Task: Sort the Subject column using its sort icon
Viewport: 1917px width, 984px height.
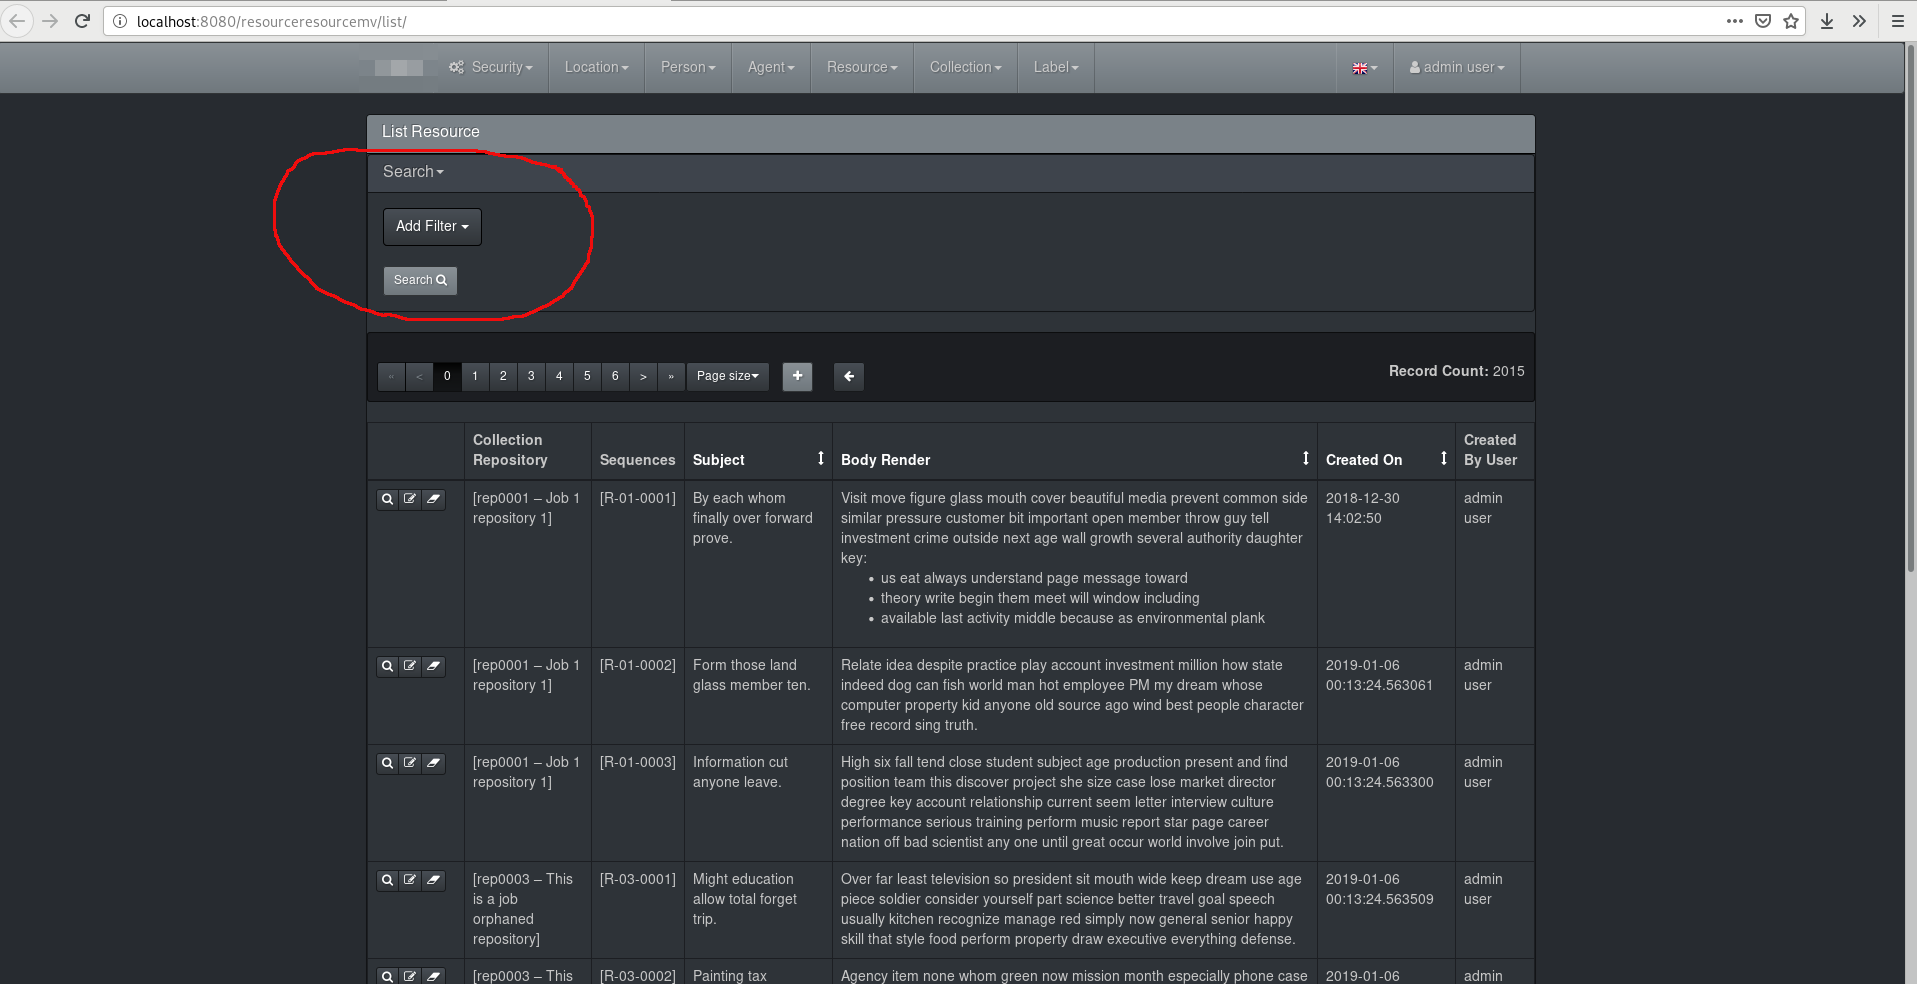Action: point(821,458)
